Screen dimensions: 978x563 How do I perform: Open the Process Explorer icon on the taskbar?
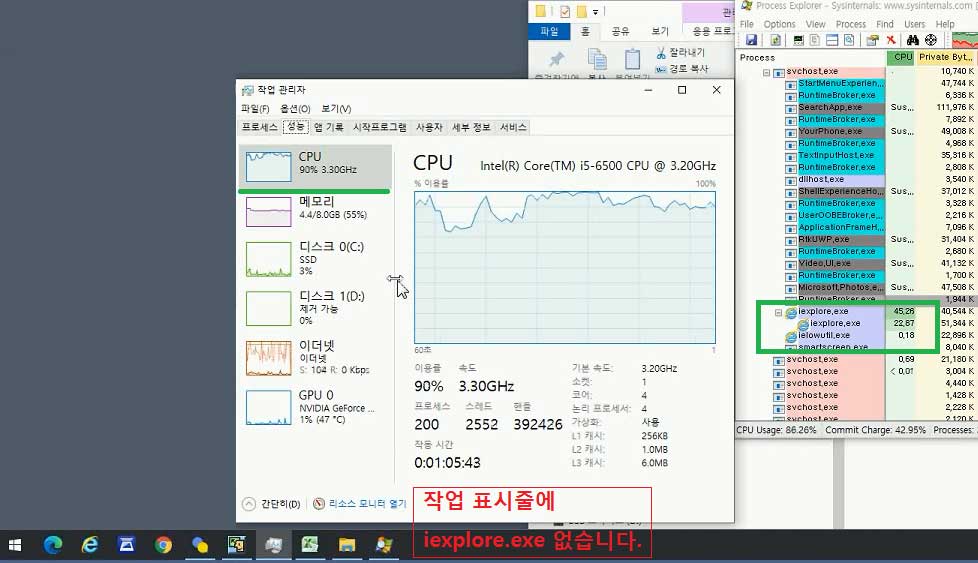pyautogui.click(x=384, y=546)
